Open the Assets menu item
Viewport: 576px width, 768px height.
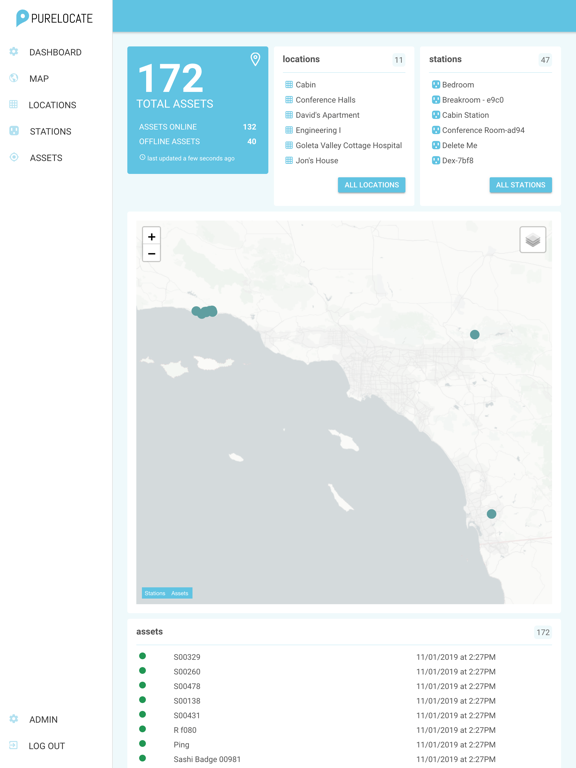46,158
